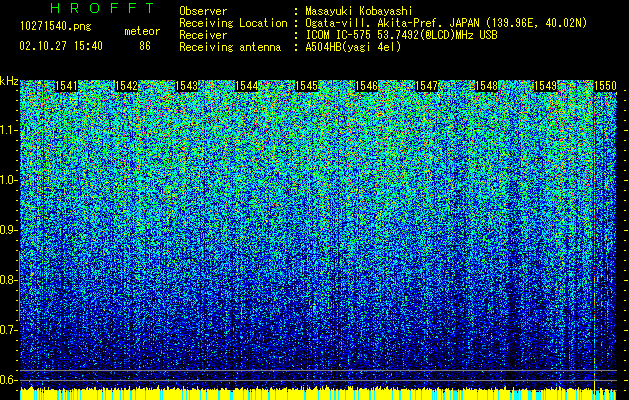This screenshot has height=400, width=629.
Task: Click the ICOM IC-575 receiver frequency text
Action: coord(402,35)
